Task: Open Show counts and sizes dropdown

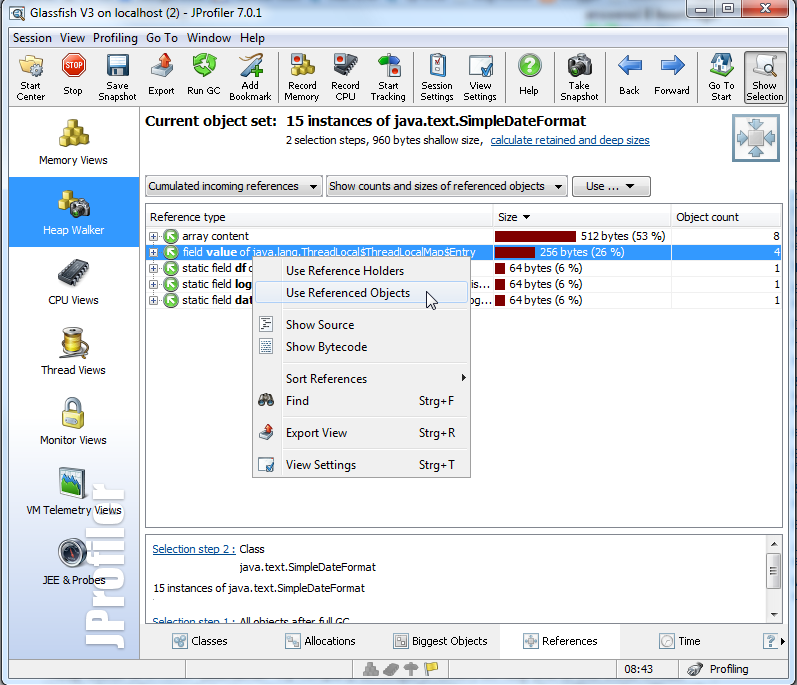Action: point(446,186)
